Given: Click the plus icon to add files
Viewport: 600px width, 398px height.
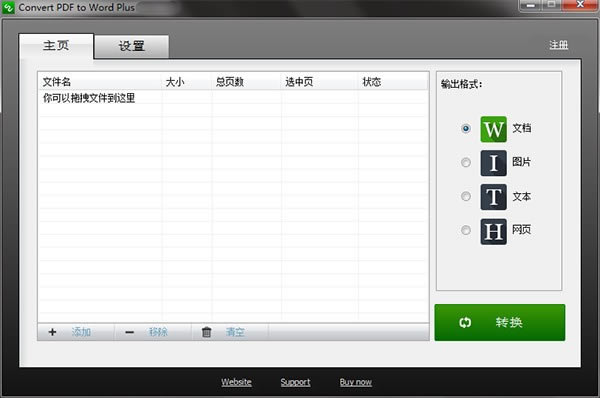Looking at the screenshot, I should 52,332.
